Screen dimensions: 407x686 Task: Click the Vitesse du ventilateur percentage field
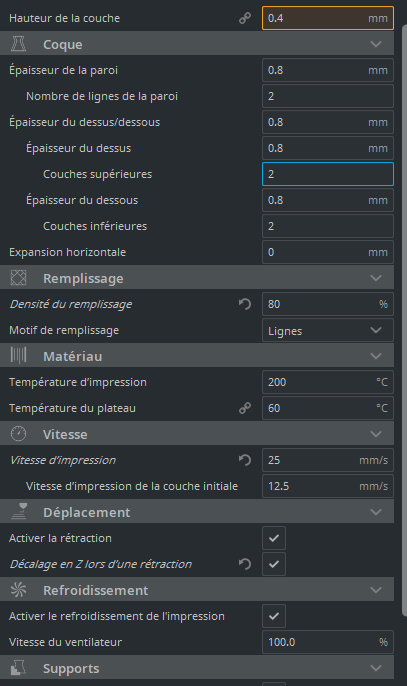[328, 642]
